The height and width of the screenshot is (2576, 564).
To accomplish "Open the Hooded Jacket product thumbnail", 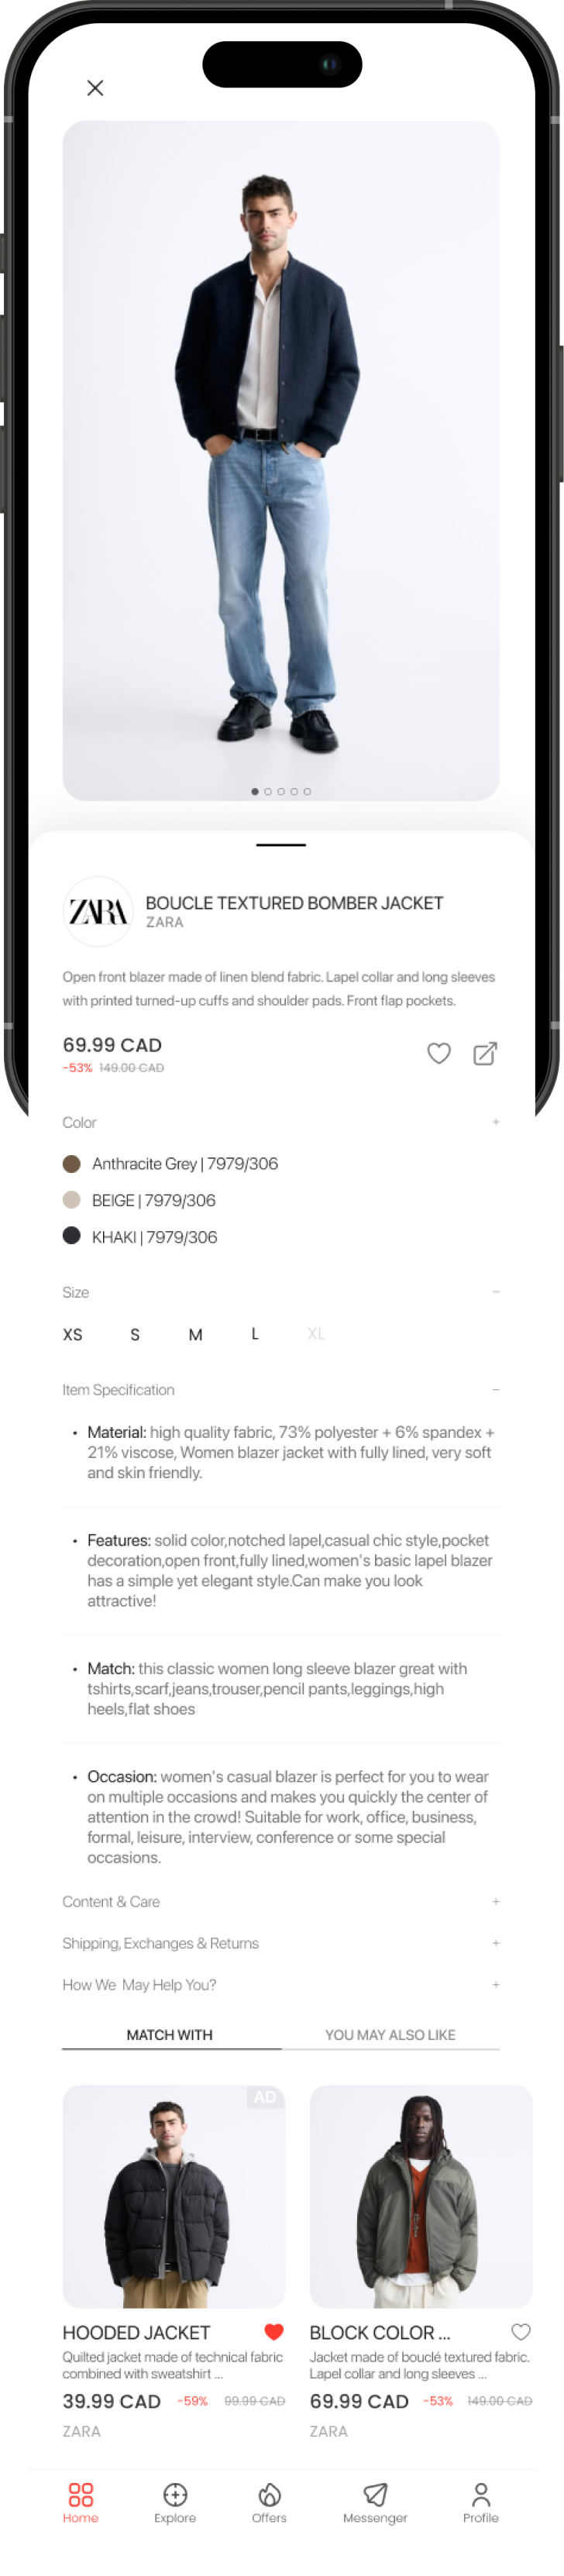I will (x=174, y=2196).
